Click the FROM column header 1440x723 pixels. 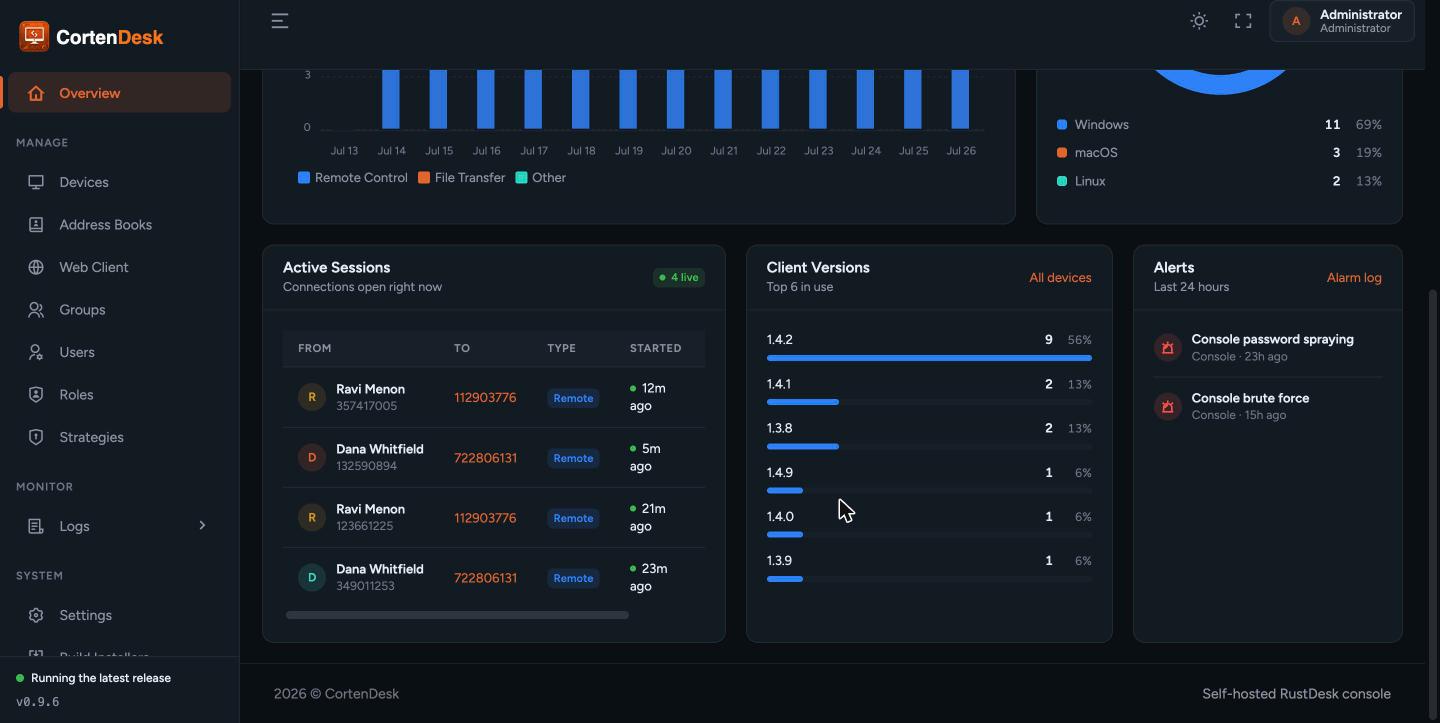314,348
